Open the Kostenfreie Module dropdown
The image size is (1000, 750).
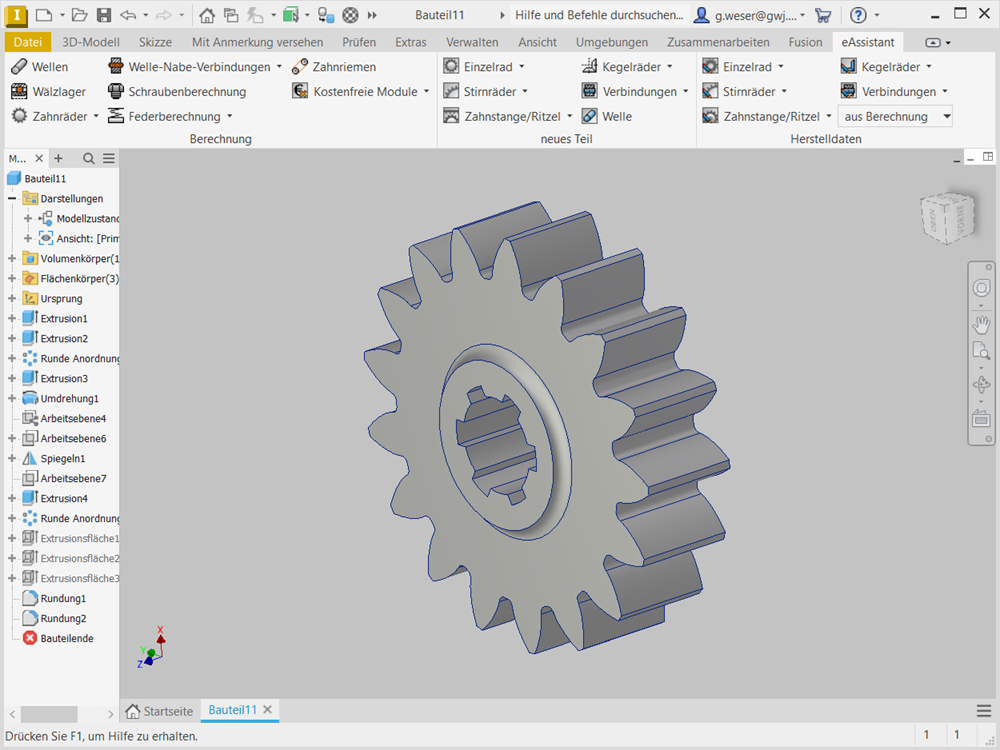pyautogui.click(x=426, y=92)
